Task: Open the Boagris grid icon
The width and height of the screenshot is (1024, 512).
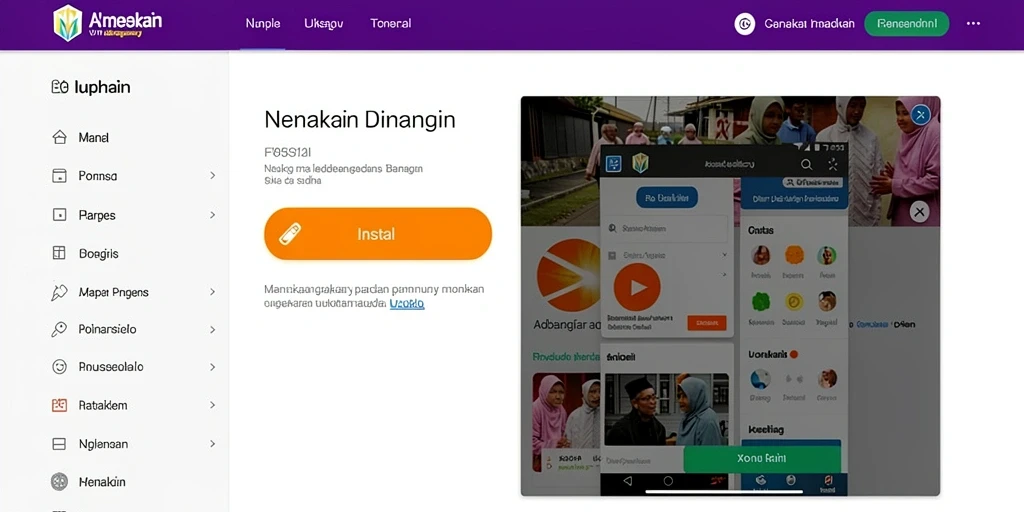Action: (x=59, y=253)
